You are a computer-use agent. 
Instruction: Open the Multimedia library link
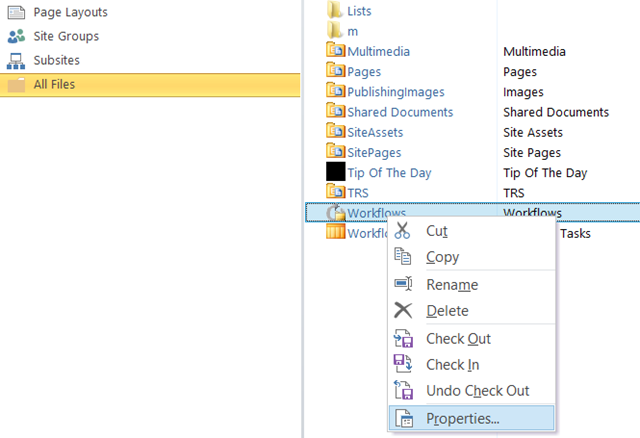pos(378,51)
